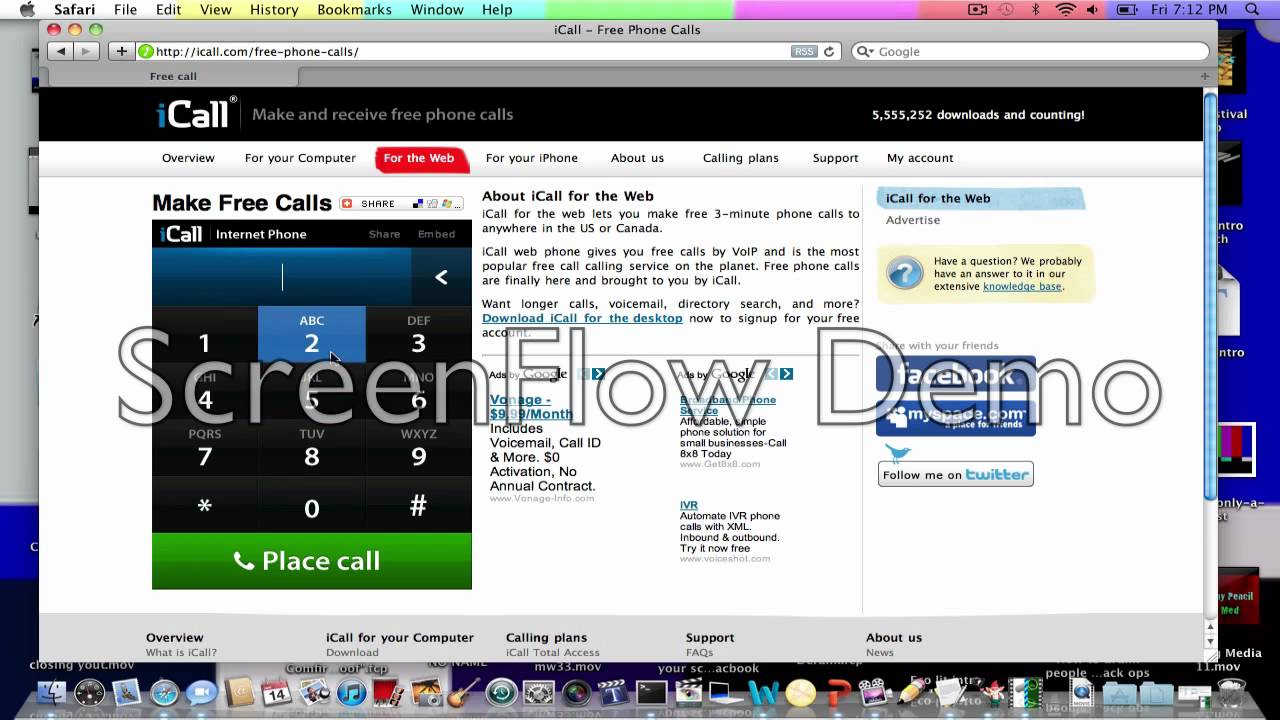1280x720 pixels.
Task: Click the RSS badge in the address bar
Action: click(x=804, y=51)
